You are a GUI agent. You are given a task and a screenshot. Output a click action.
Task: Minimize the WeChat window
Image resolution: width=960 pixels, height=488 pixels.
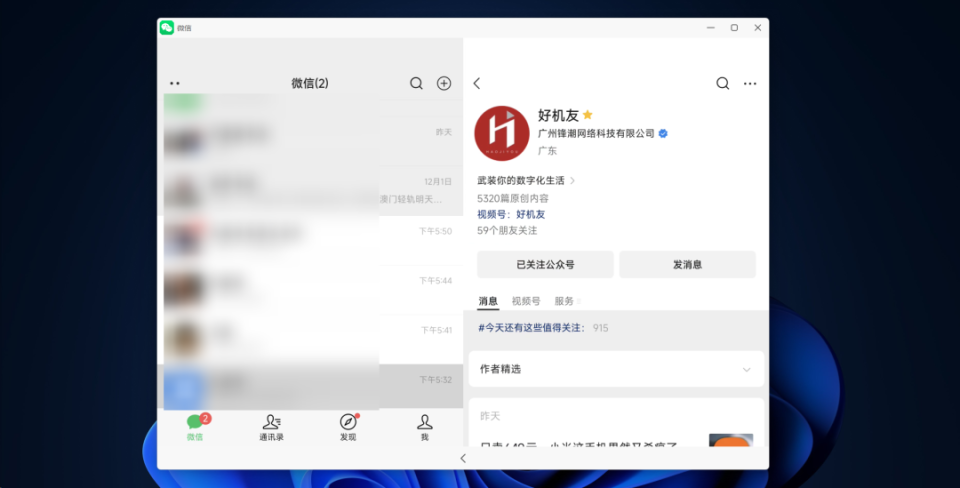[x=710, y=28]
